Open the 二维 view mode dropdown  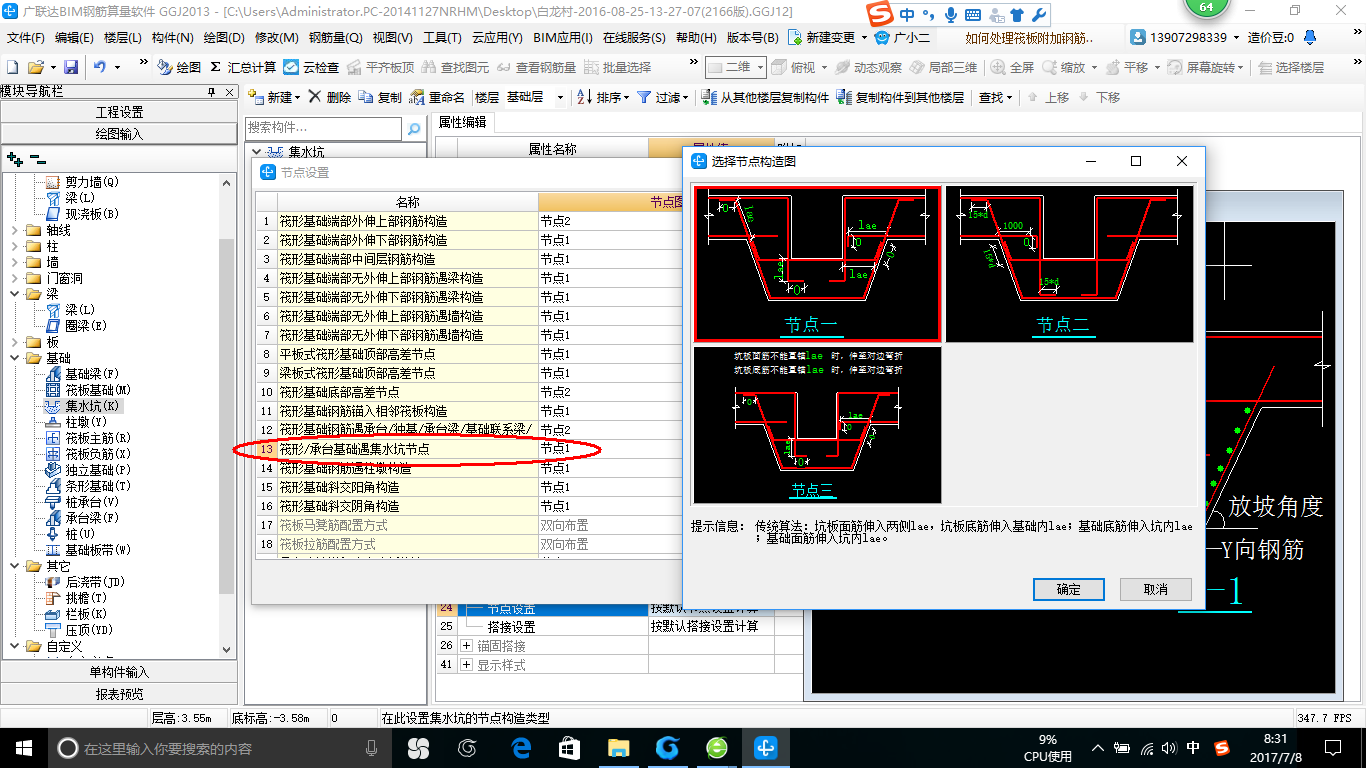click(x=735, y=67)
